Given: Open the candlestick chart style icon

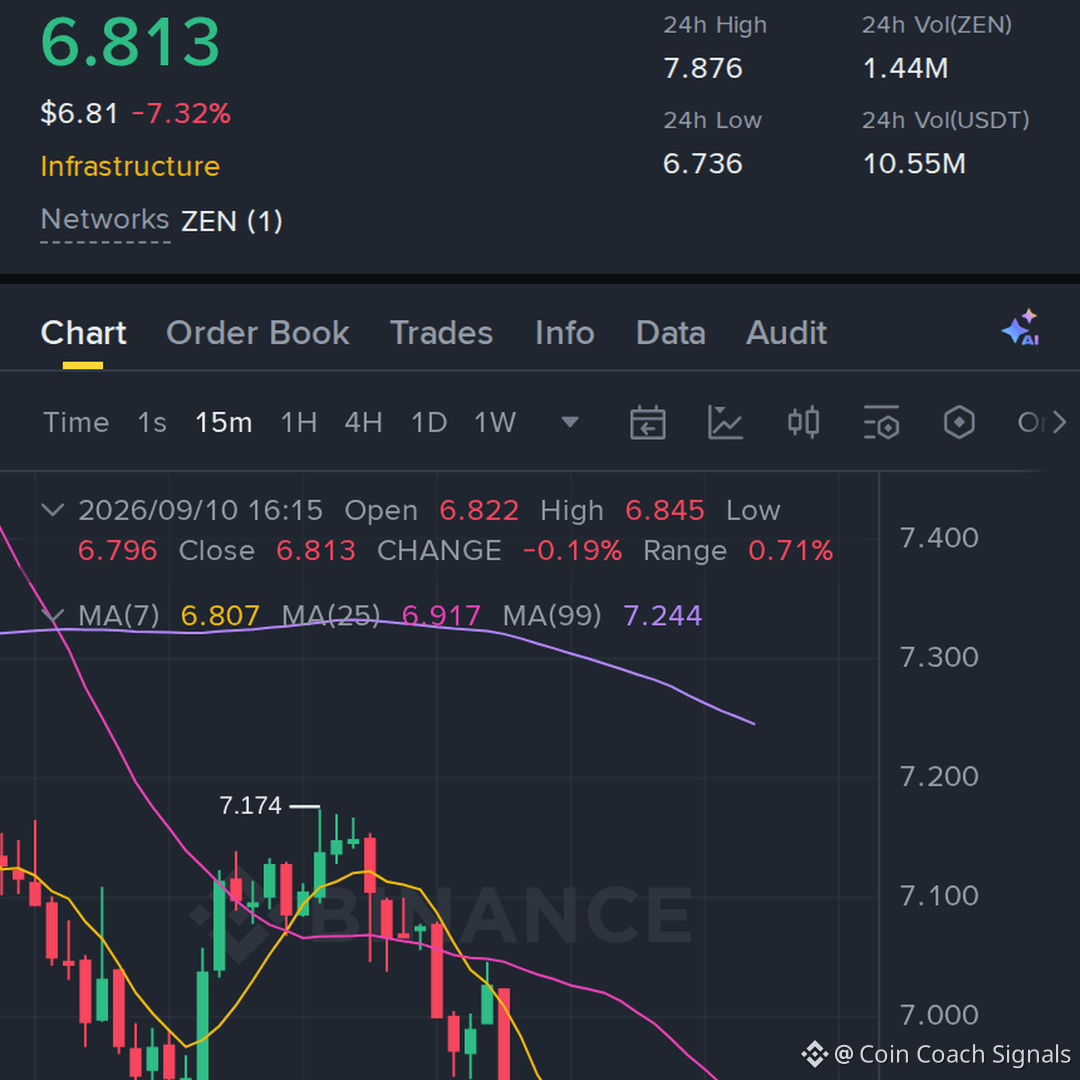Looking at the screenshot, I should 803,422.
